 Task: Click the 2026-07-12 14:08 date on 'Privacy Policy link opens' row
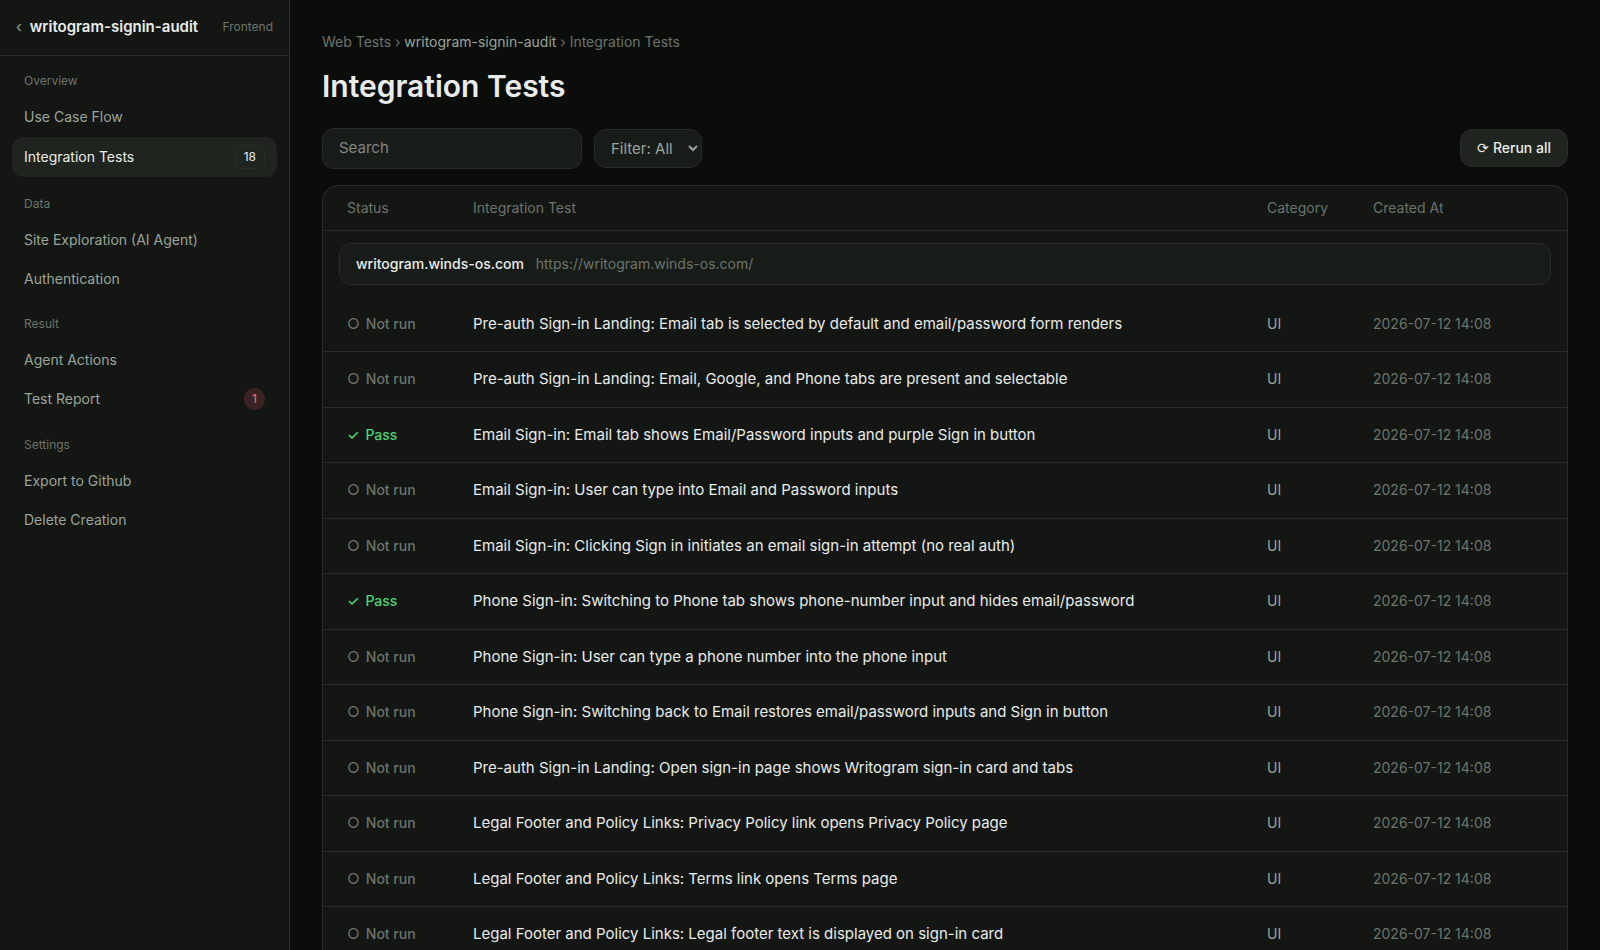tap(1432, 823)
